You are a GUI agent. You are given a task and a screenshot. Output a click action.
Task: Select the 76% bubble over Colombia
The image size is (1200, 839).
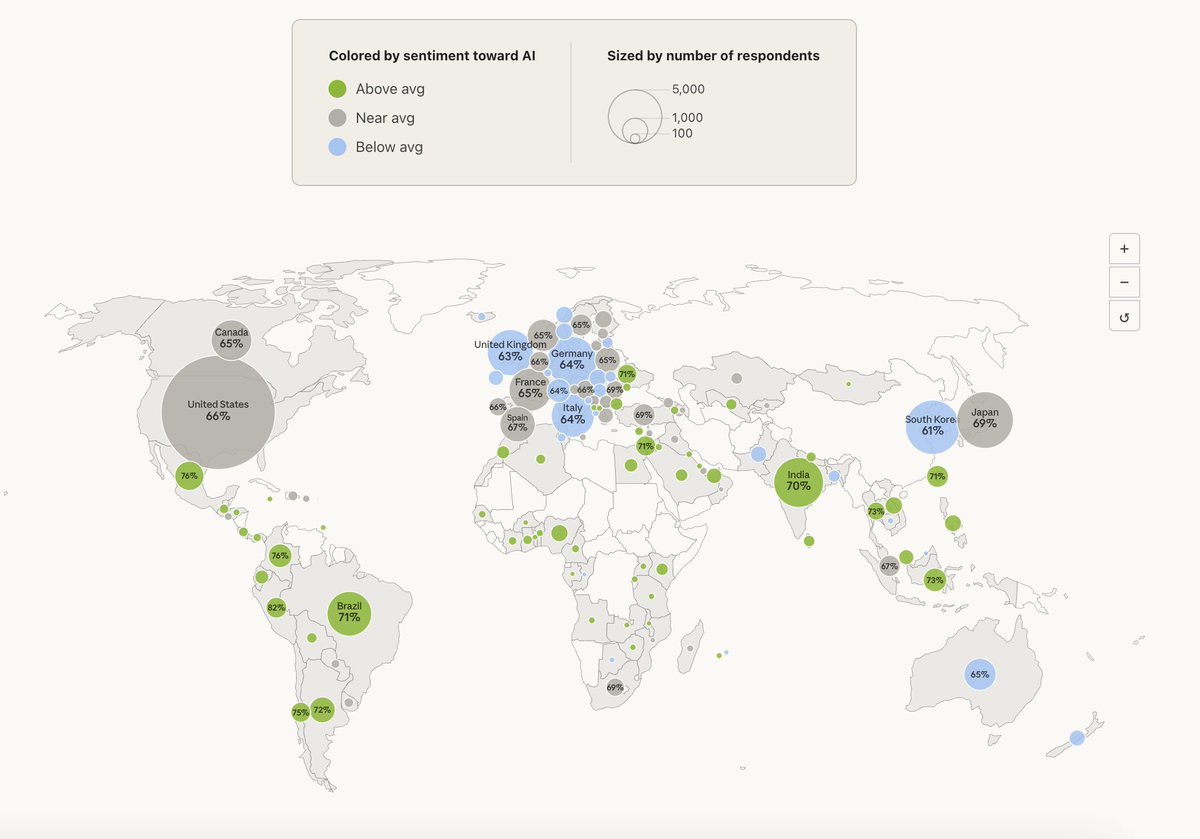click(x=280, y=555)
